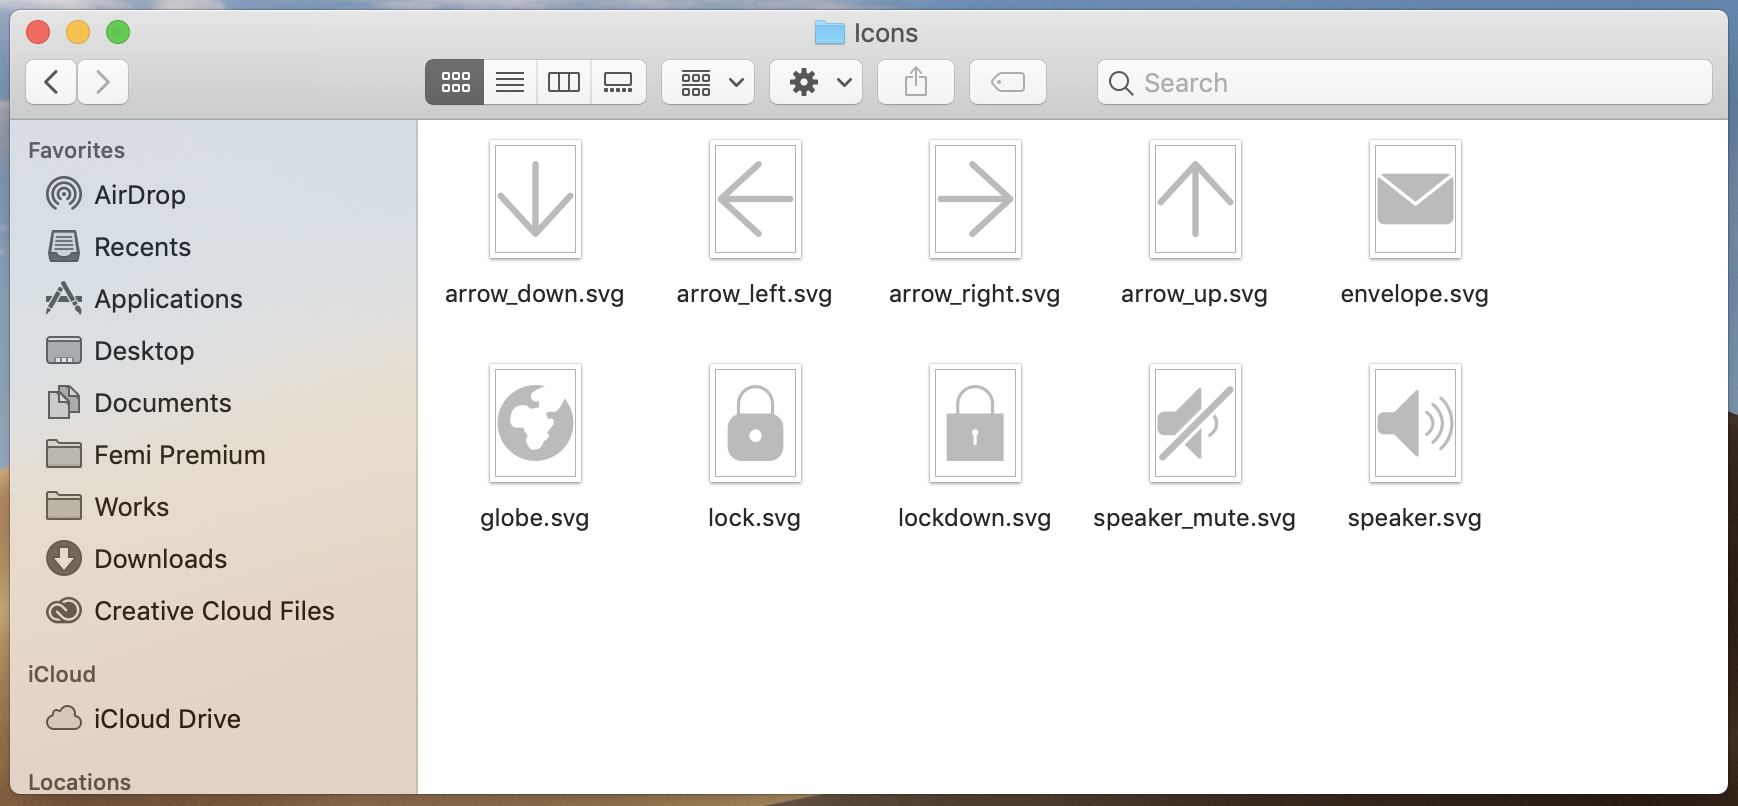1738x806 pixels.
Task: Open the group items dropdown
Action: (708, 82)
